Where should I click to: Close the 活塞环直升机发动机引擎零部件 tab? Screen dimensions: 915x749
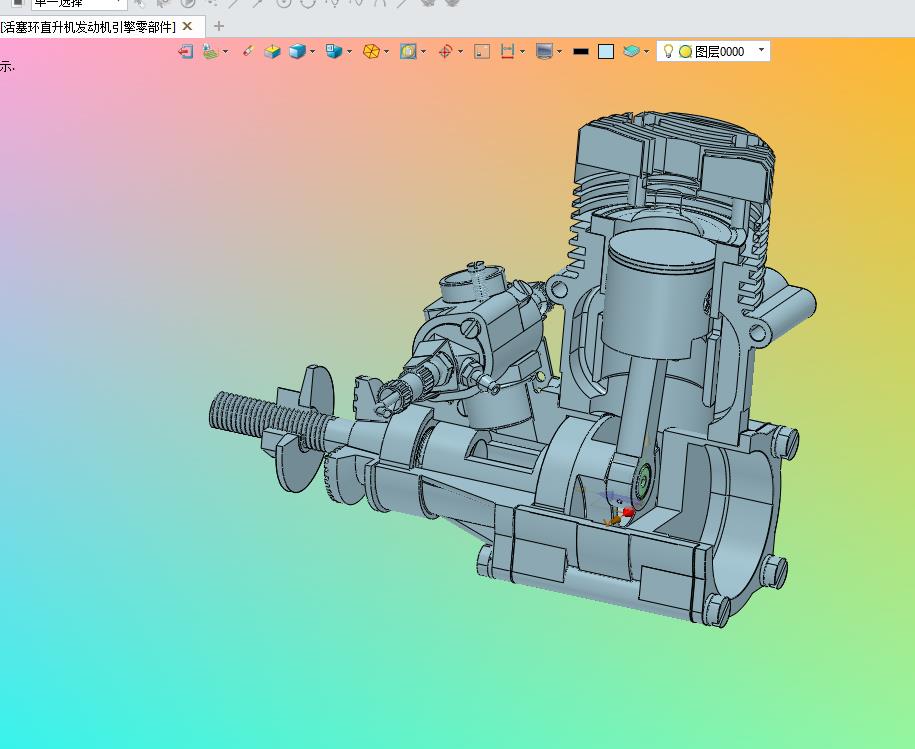[187, 26]
